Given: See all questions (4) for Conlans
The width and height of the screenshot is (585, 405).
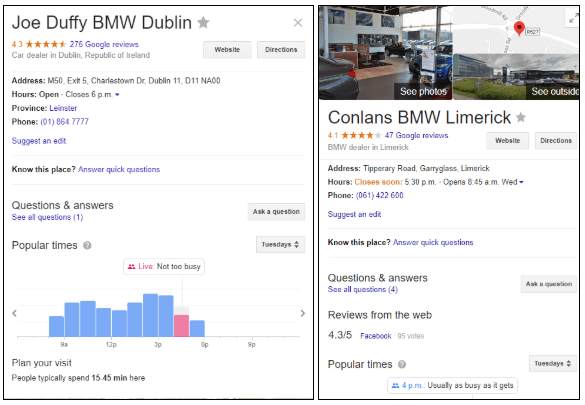Looking at the screenshot, I should pos(363,289).
